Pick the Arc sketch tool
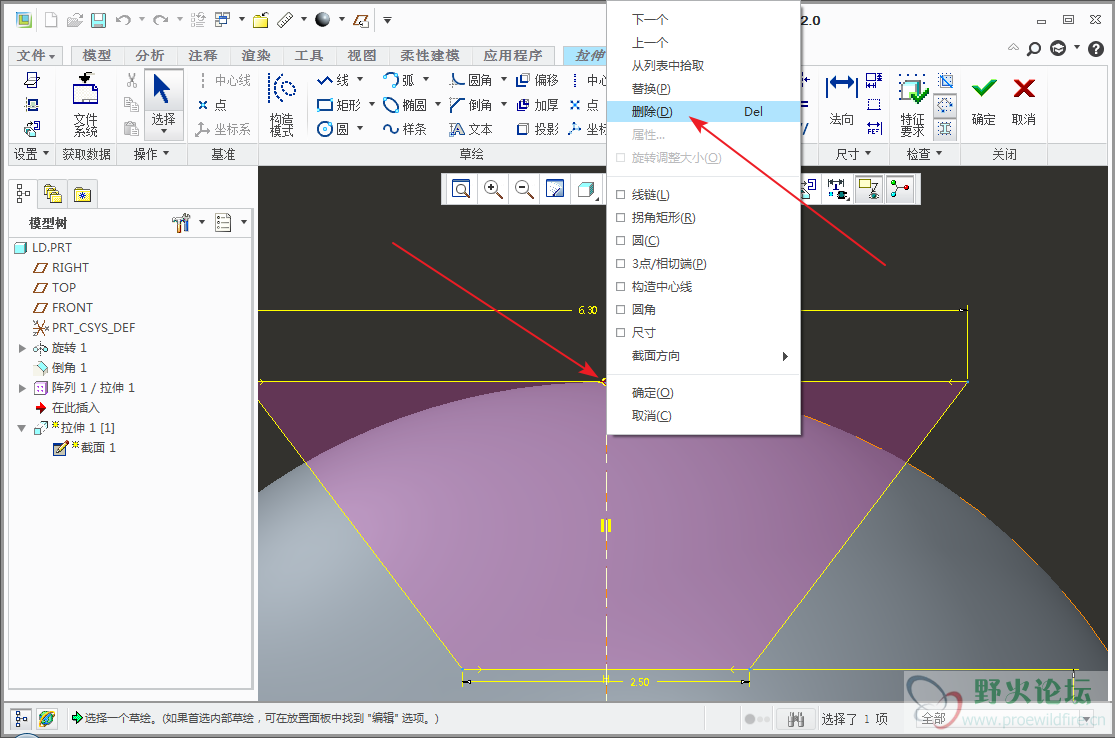 [399, 80]
